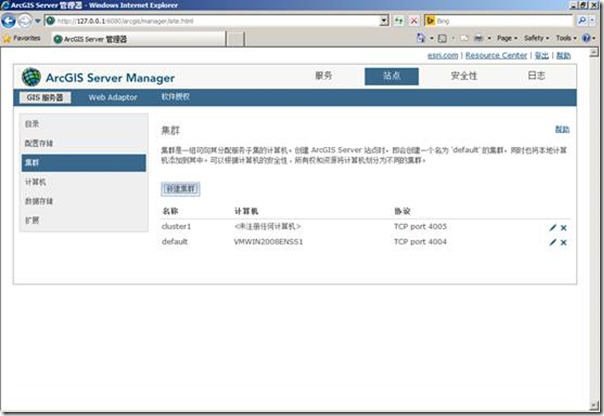Open the Resource Center link
This screenshot has width=604, height=416.
pyautogui.click(x=496, y=55)
